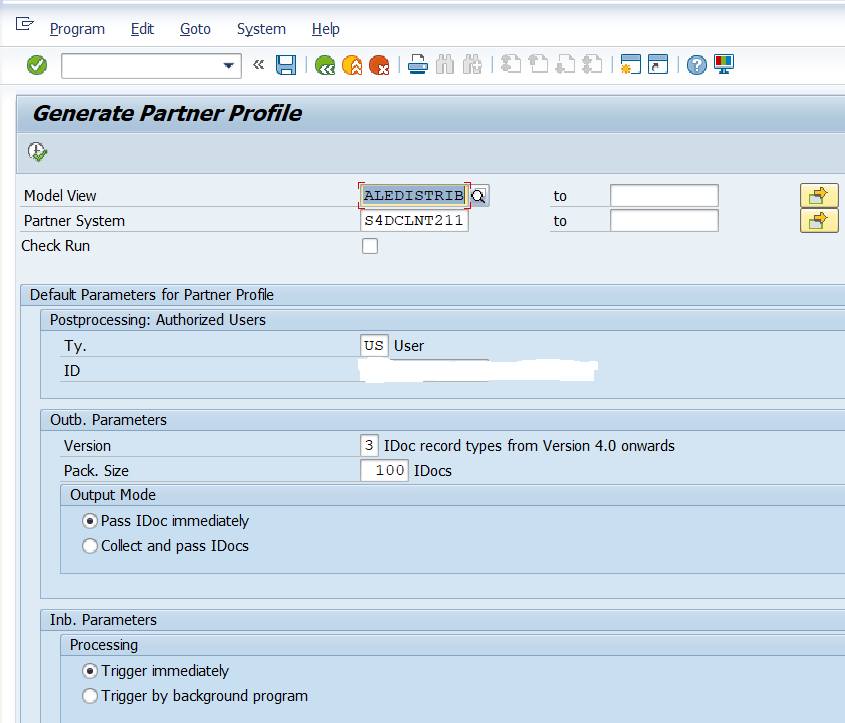This screenshot has width=845, height=723.
Task: Click the Find (binoculars) icon
Action: 444,64
